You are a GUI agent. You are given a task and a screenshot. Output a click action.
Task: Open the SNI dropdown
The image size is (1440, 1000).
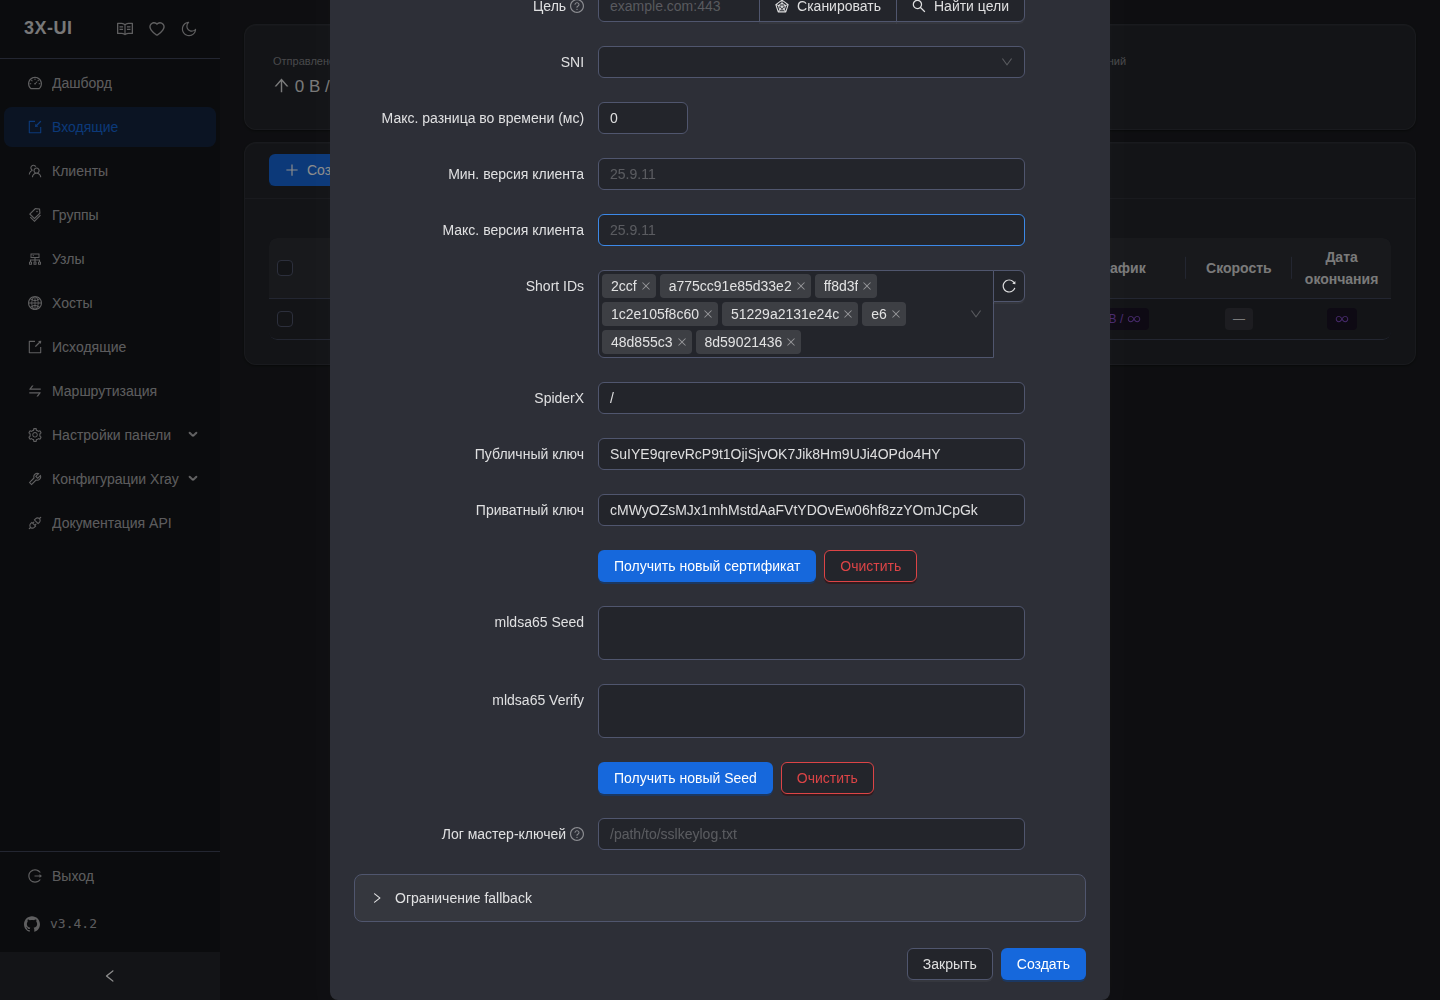[x=811, y=62]
